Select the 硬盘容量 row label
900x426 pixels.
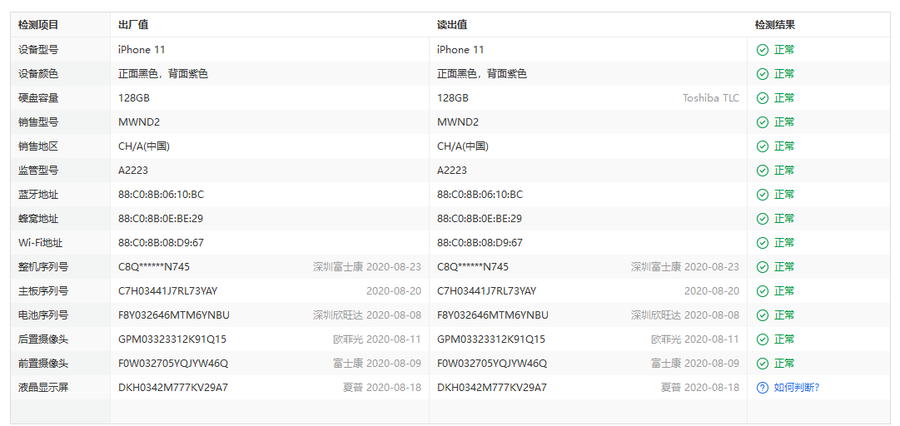click(38, 98)
